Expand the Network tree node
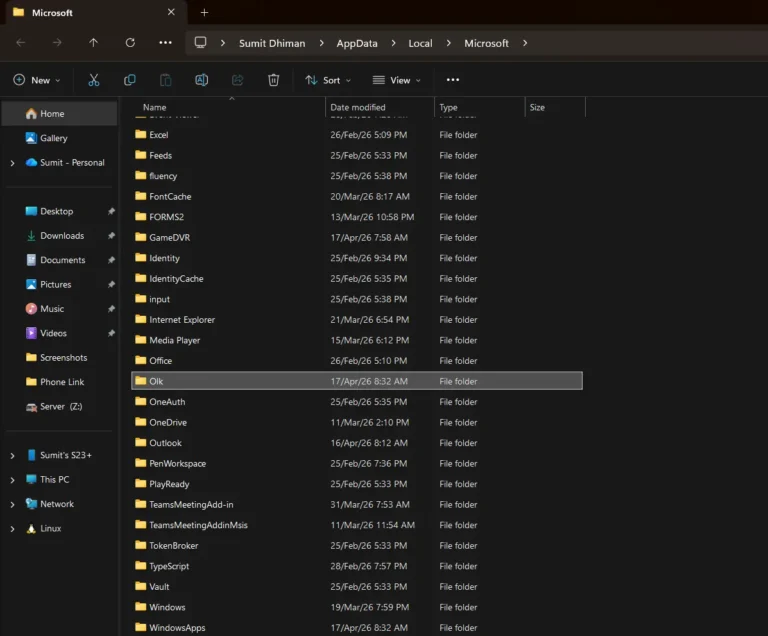The width and height of the screenshot is (768, 636). click(12, 504)
